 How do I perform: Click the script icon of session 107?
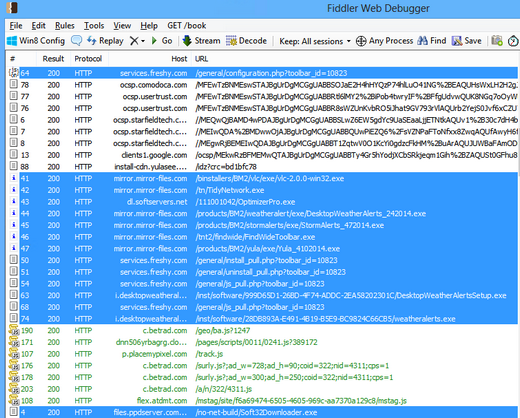pos(14,354)
